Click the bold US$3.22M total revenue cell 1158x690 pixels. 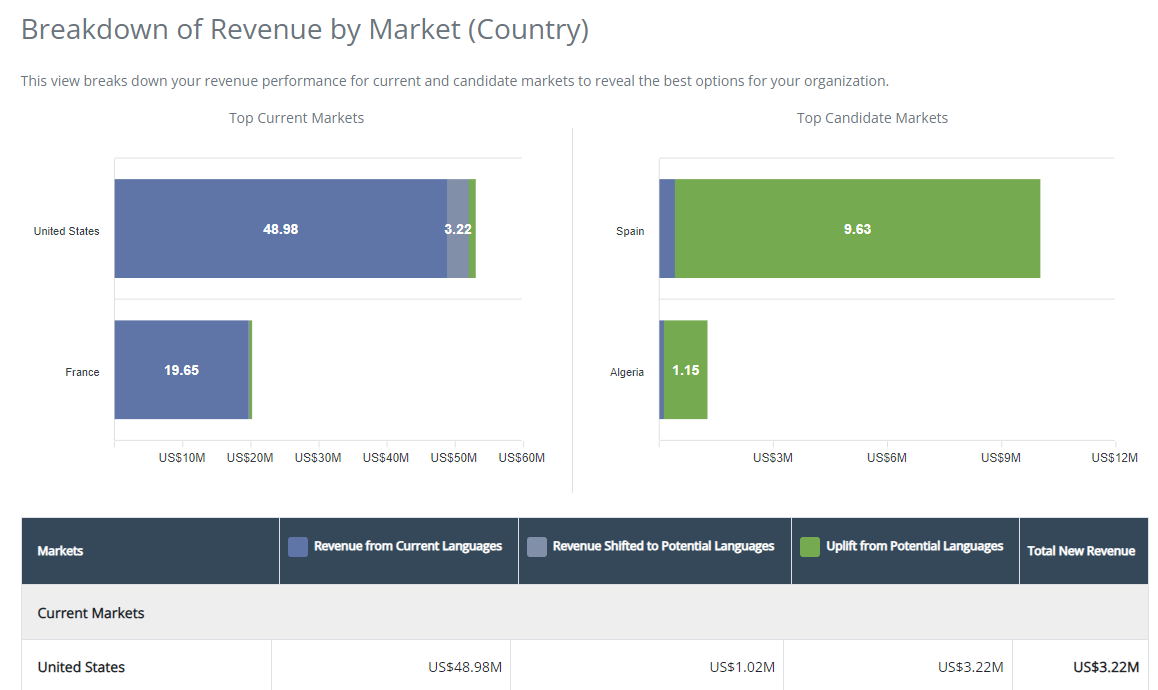click(x=1105, y=667)
